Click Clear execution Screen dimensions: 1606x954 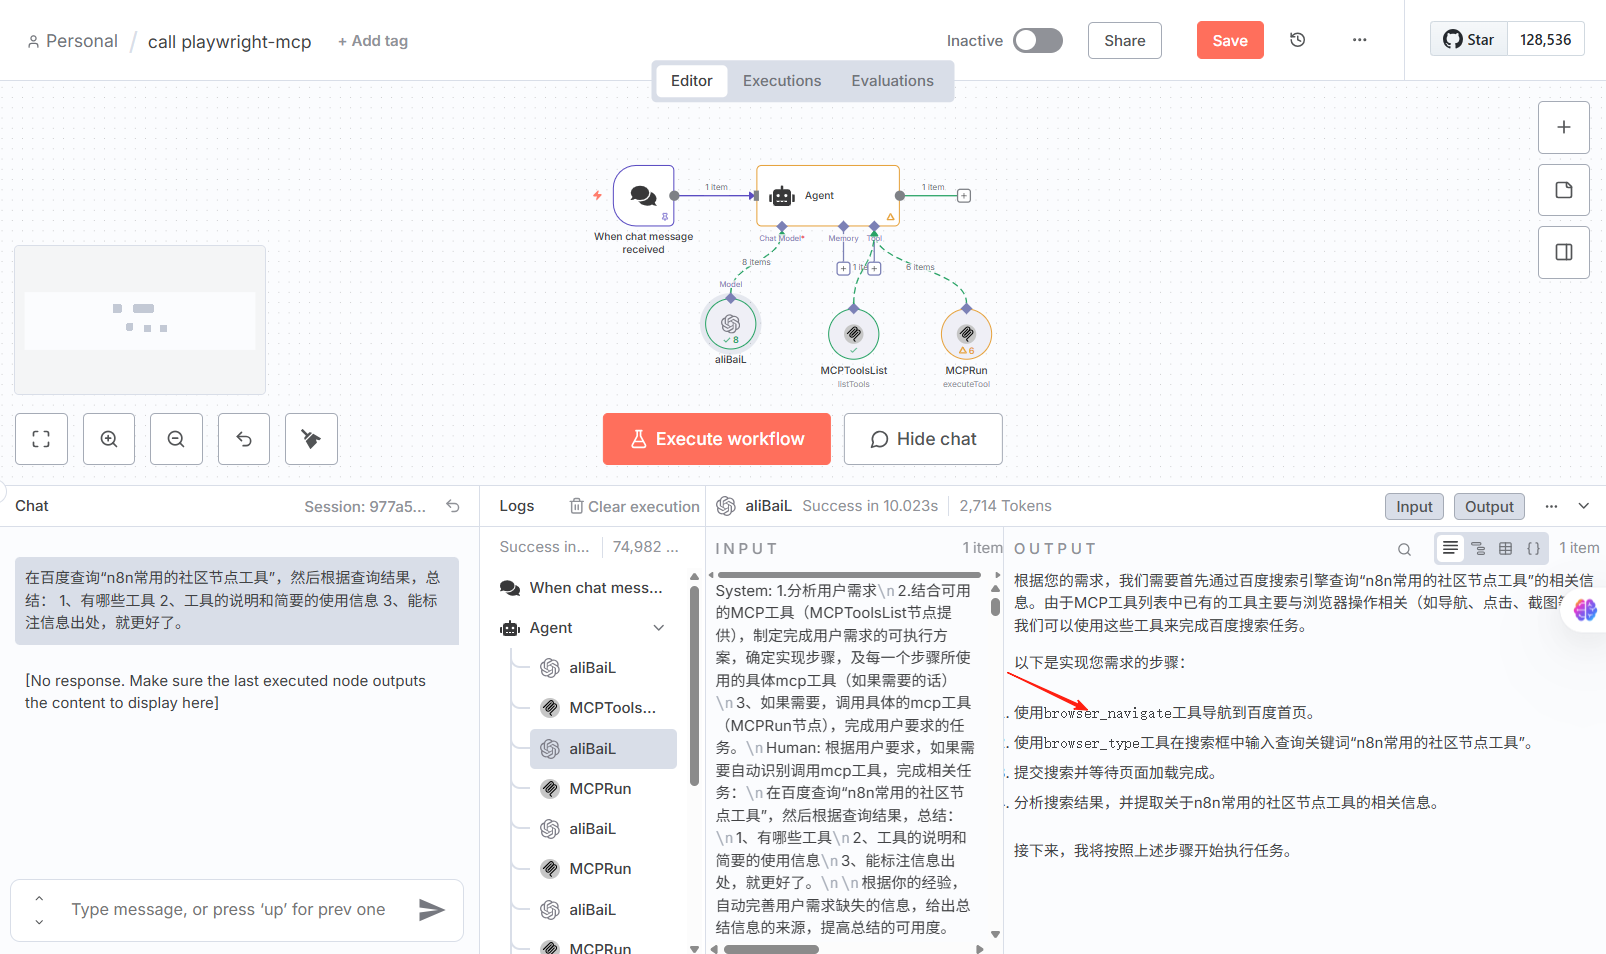coord(635,506)
